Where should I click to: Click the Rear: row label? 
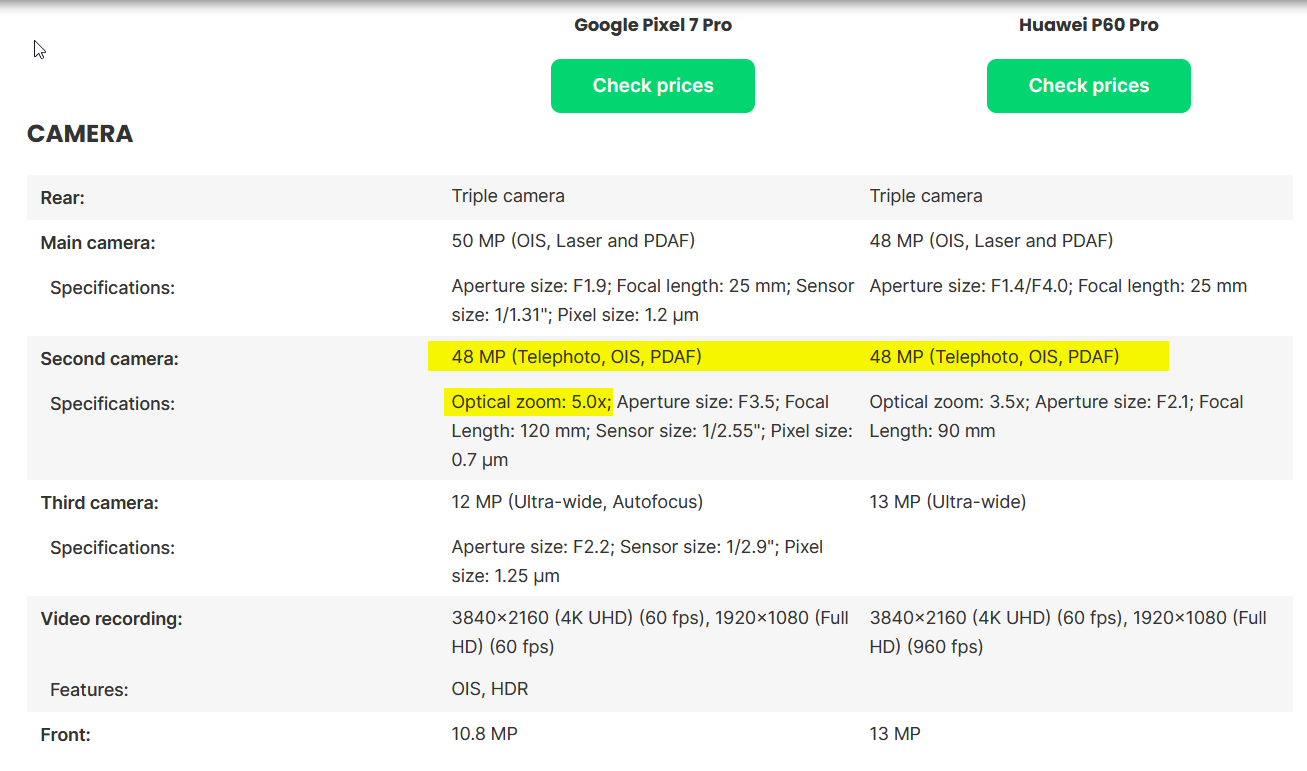62,198
